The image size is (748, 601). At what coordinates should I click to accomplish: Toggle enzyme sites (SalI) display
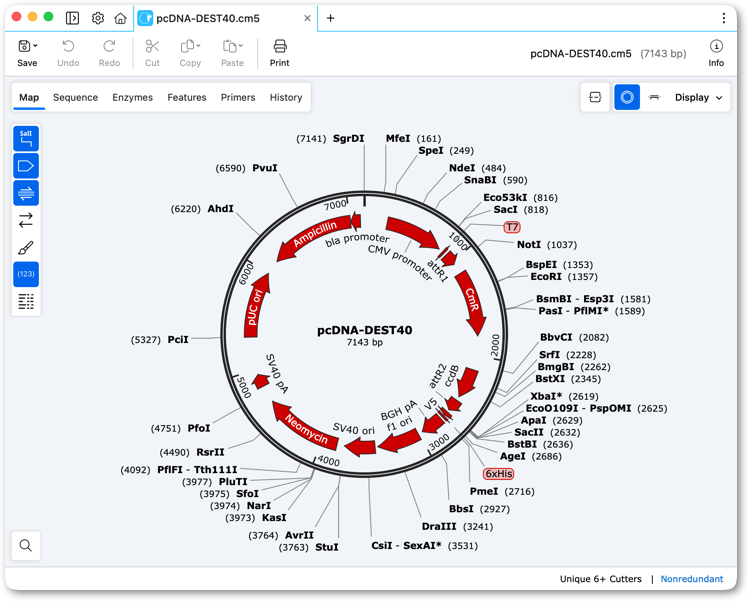click(26, 138)
